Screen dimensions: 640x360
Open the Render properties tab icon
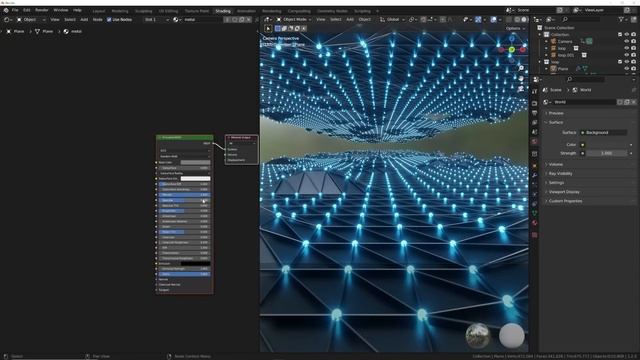point(534,104)
